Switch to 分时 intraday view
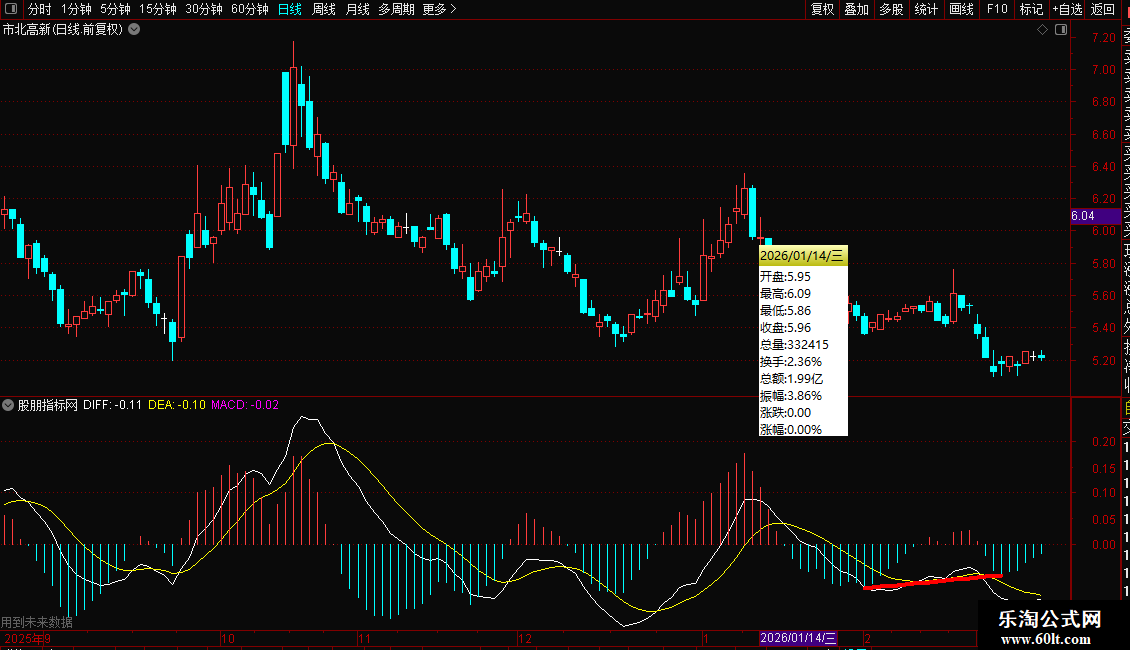1130x650 pixels. coord(40,9)
